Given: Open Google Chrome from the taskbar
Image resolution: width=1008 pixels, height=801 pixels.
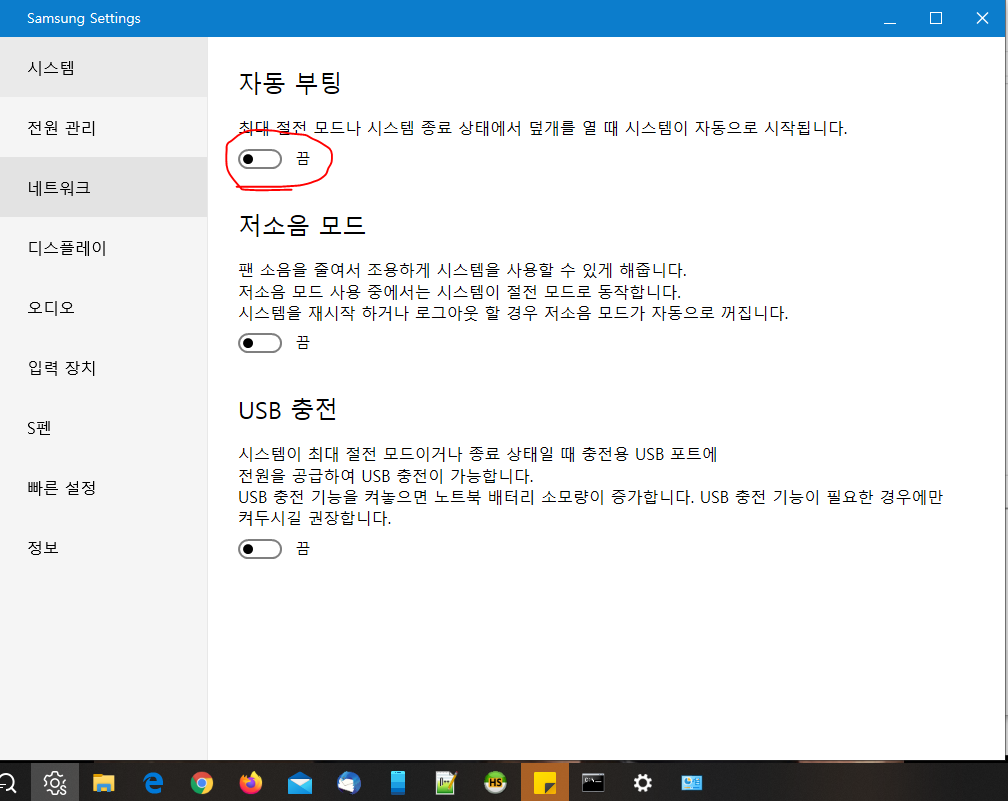Looking at the screenshot, I should [x=202, y=782].
